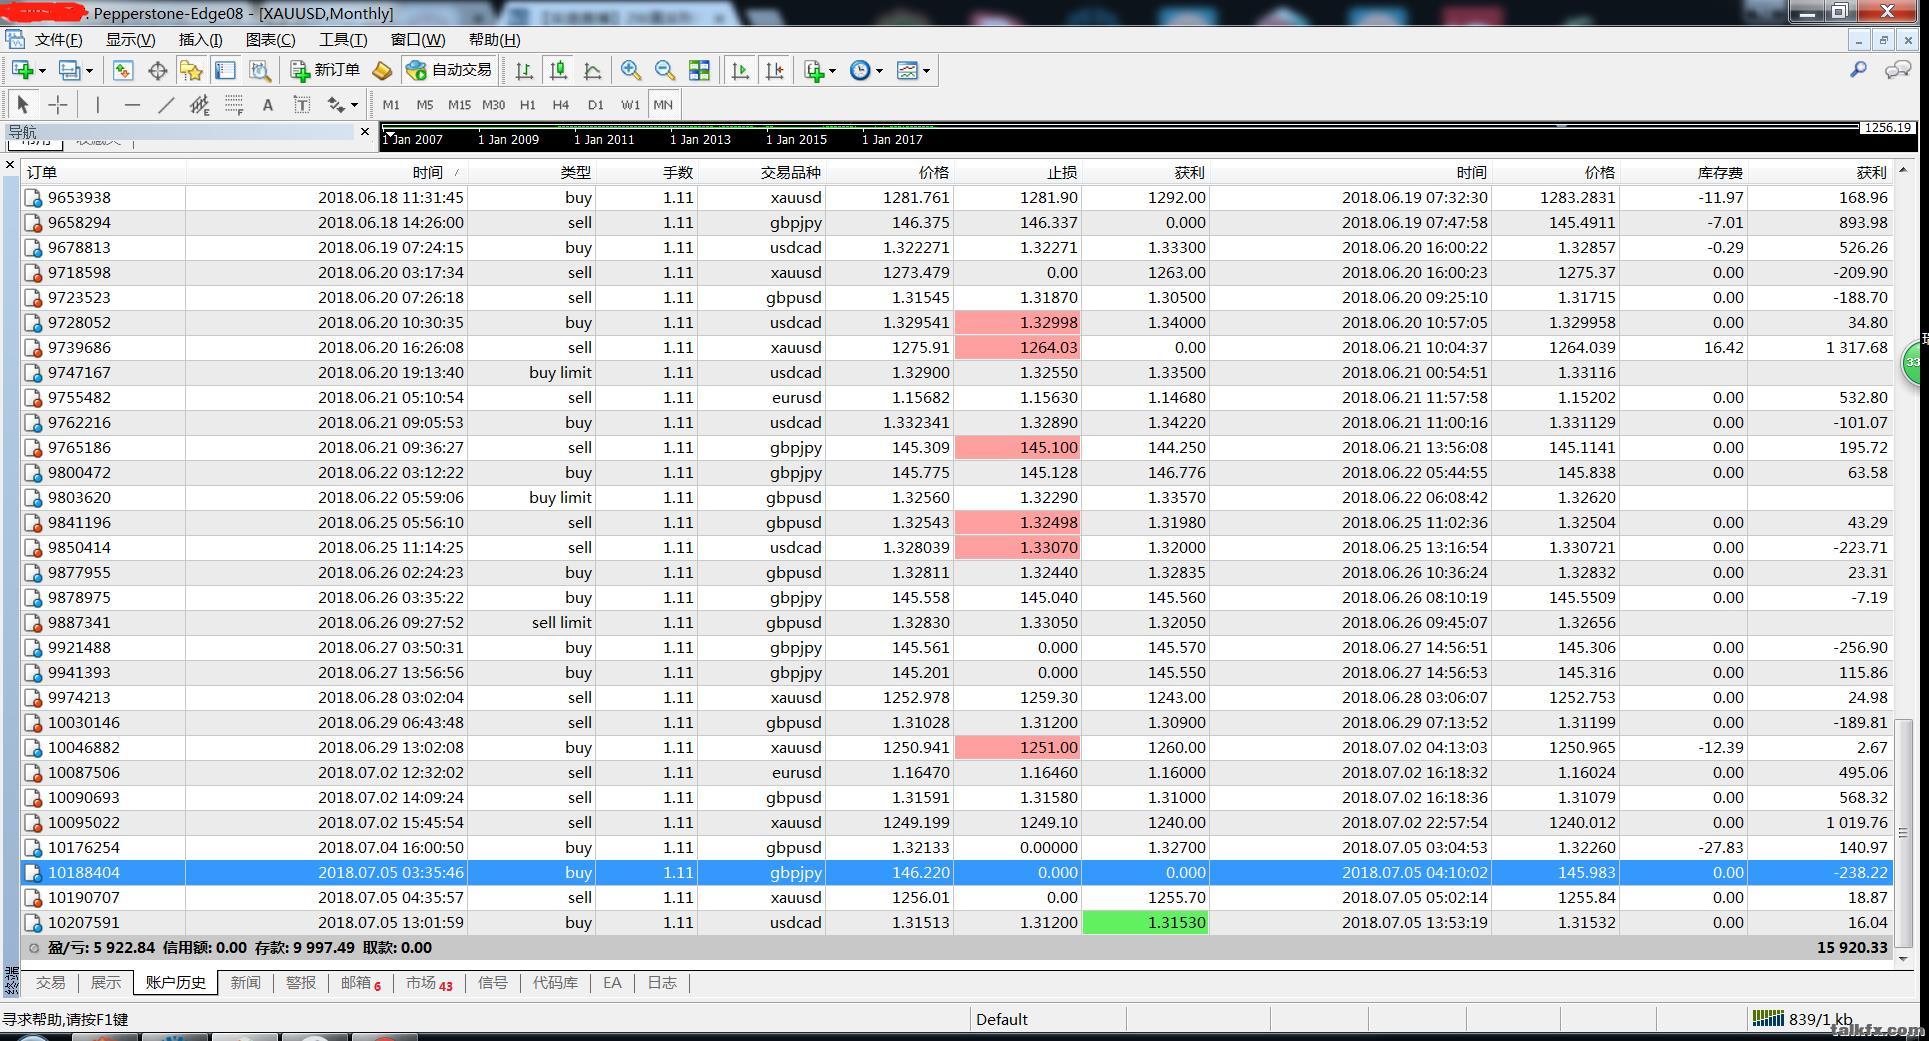
Task: Toggle the Terminal panel icon
Action: (225, 70)
